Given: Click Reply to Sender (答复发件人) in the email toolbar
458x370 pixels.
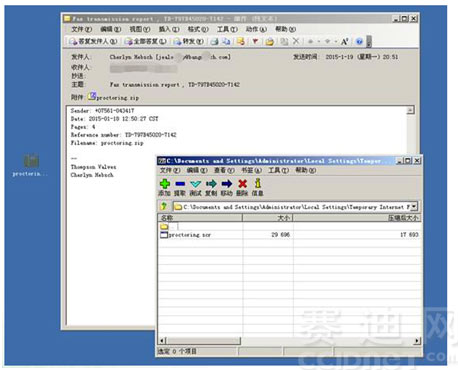Looking at the screenshot, I should point(93,41).
